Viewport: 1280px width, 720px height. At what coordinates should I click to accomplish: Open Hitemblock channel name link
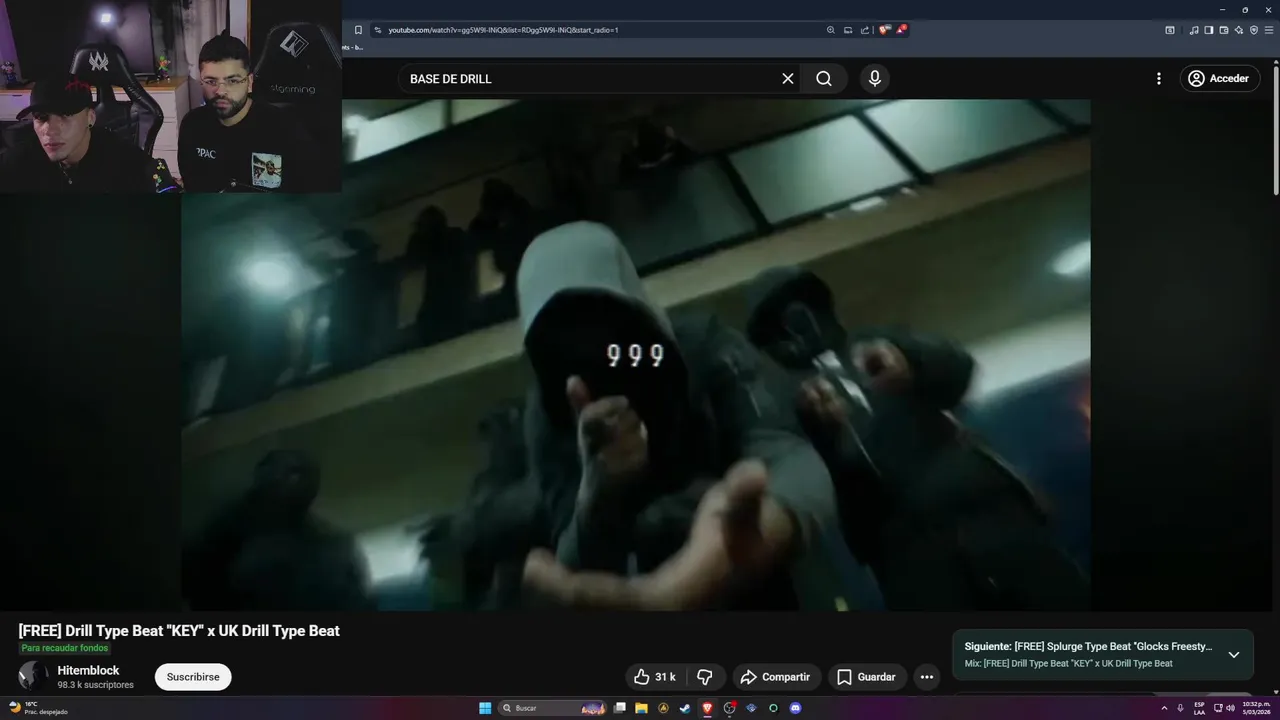88,670
